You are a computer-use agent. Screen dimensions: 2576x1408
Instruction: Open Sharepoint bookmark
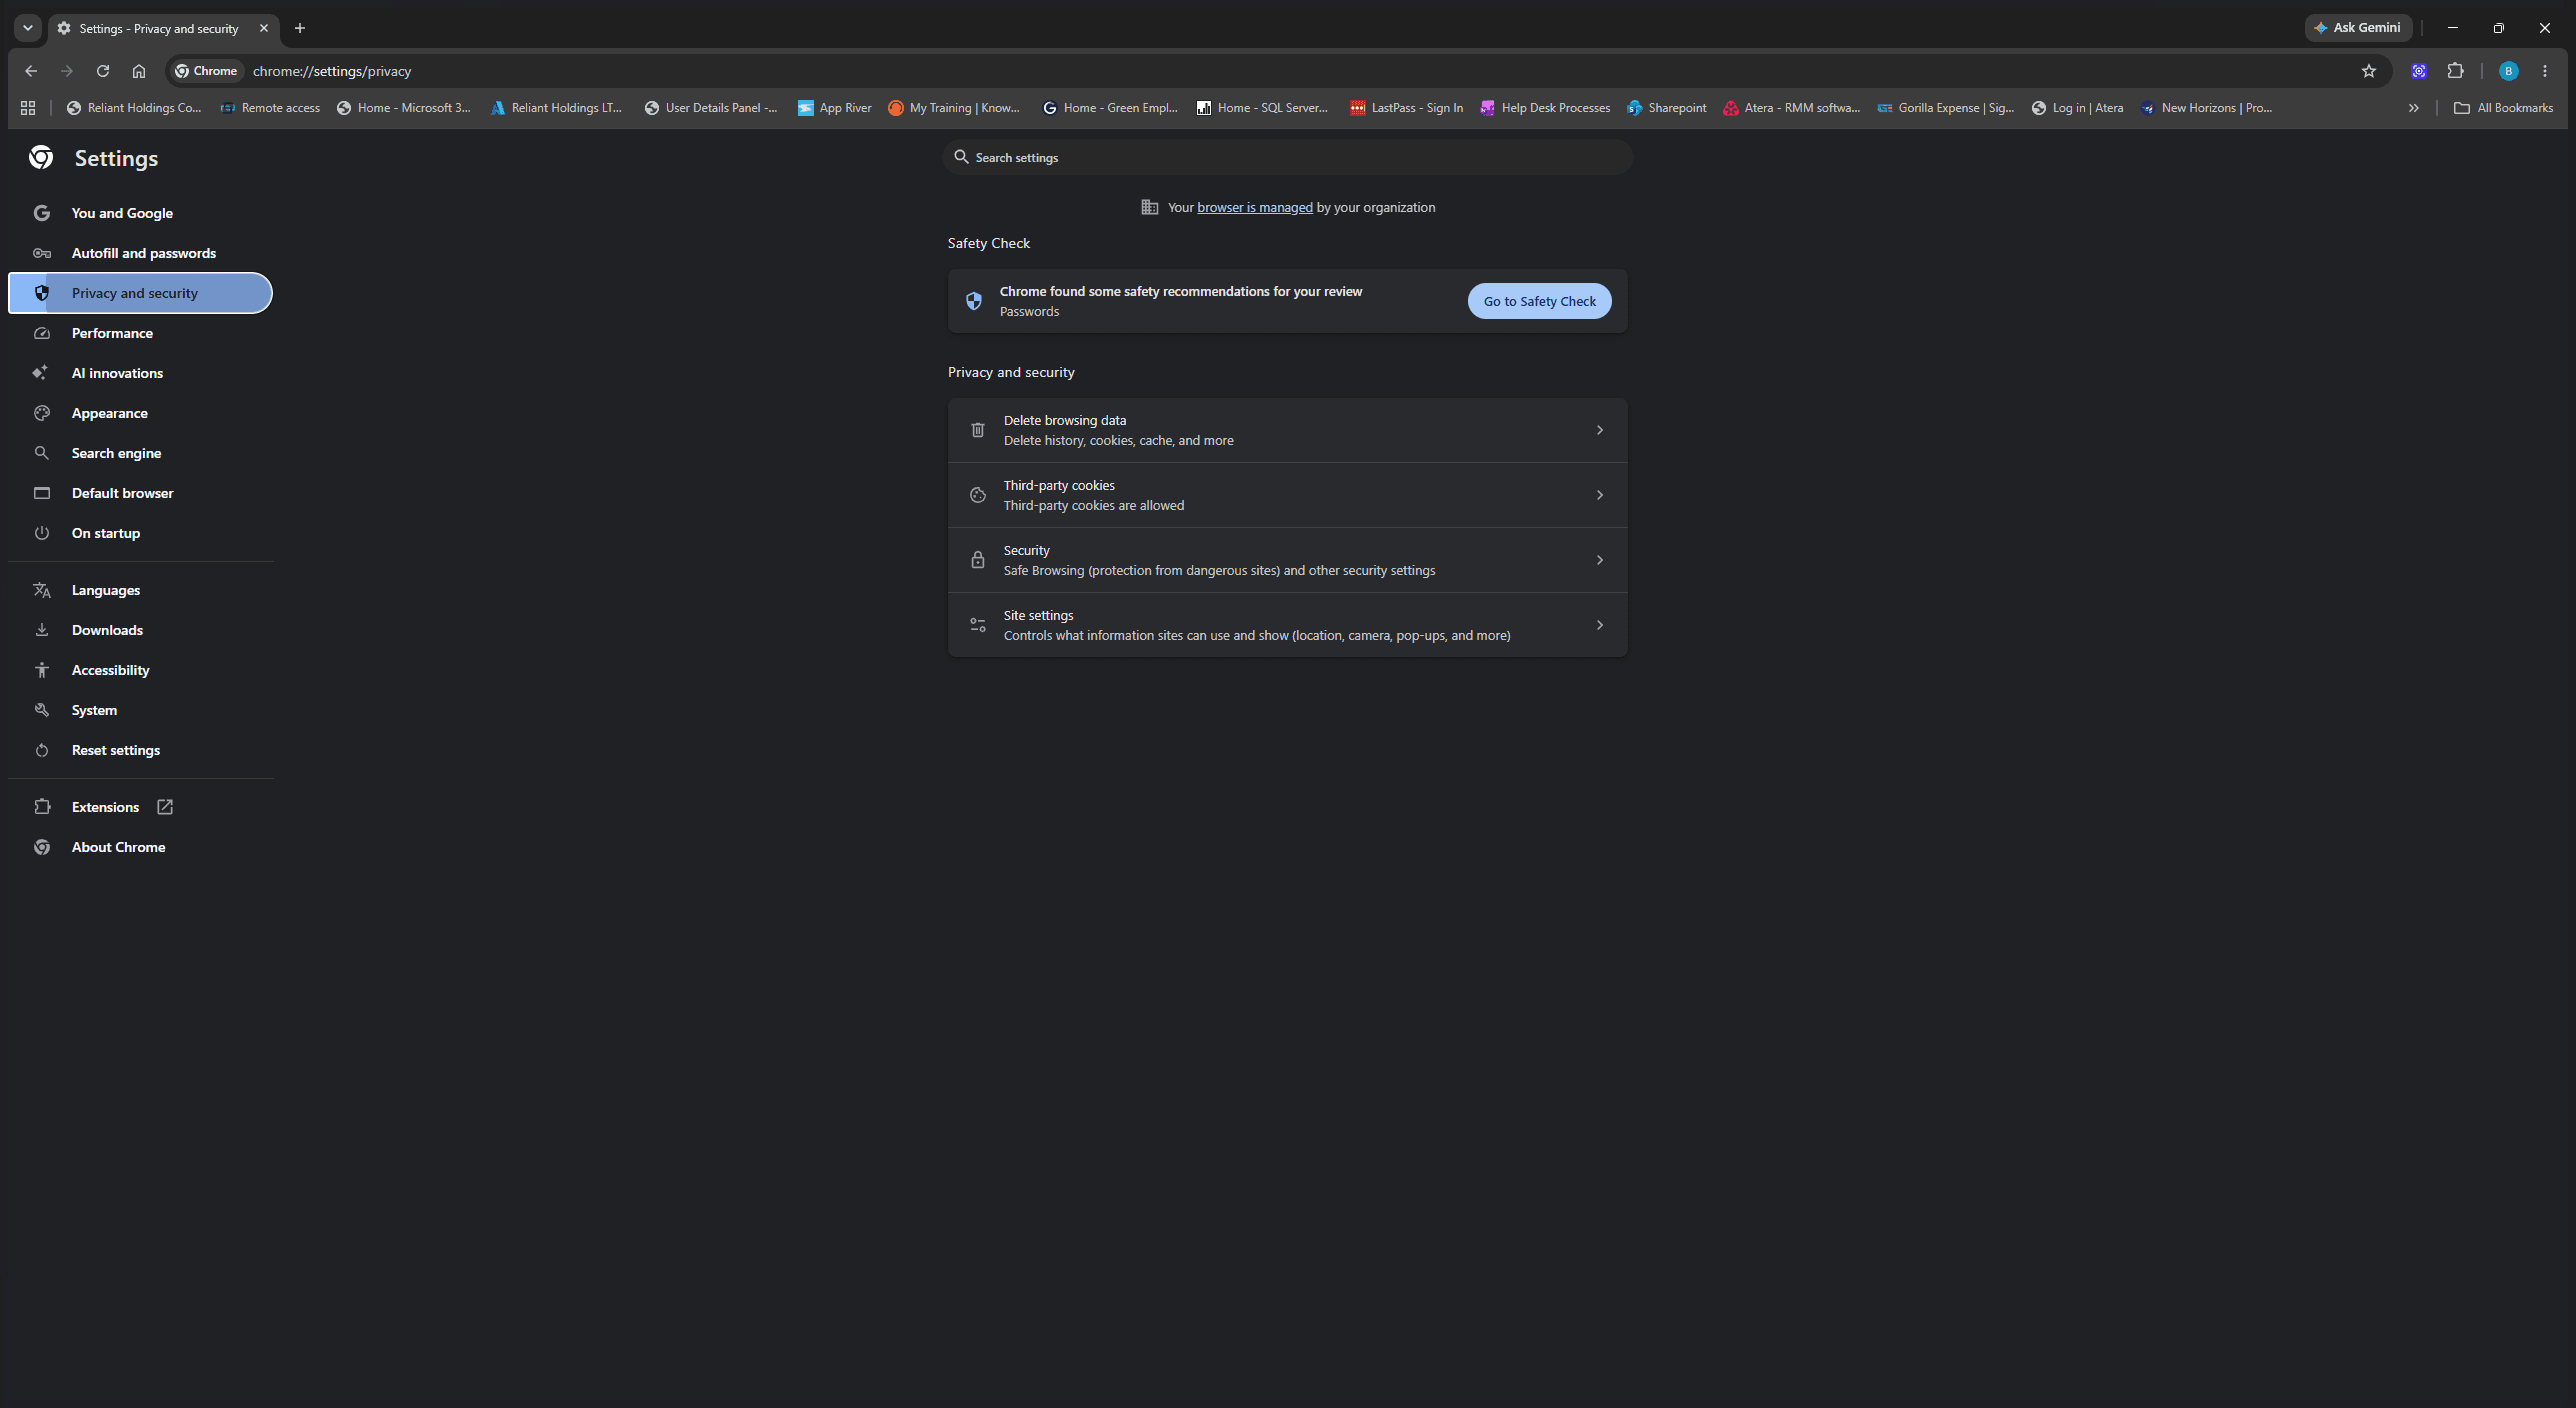tap(1667, 108)
